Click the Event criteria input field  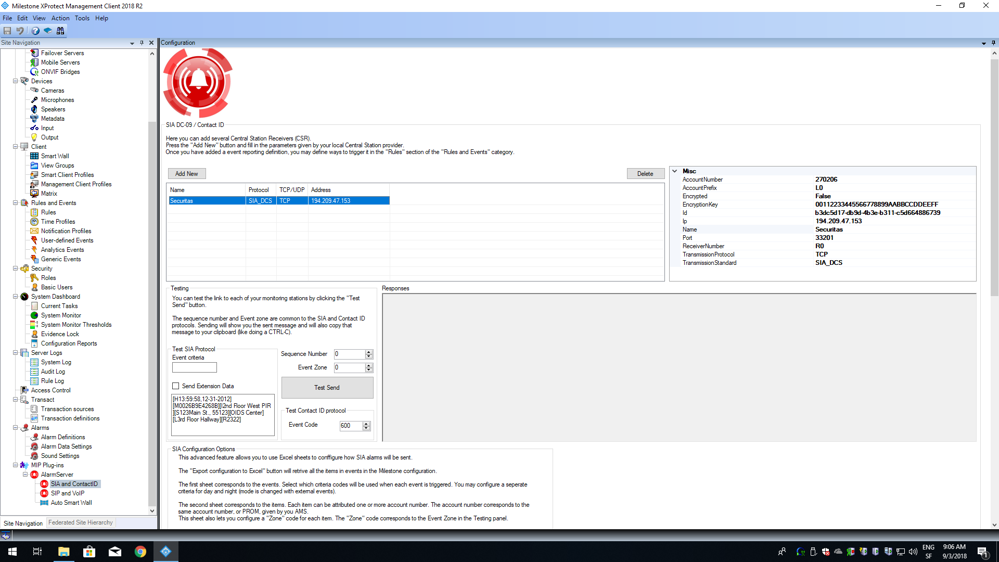pyautogui.click(x=194, y=368)
